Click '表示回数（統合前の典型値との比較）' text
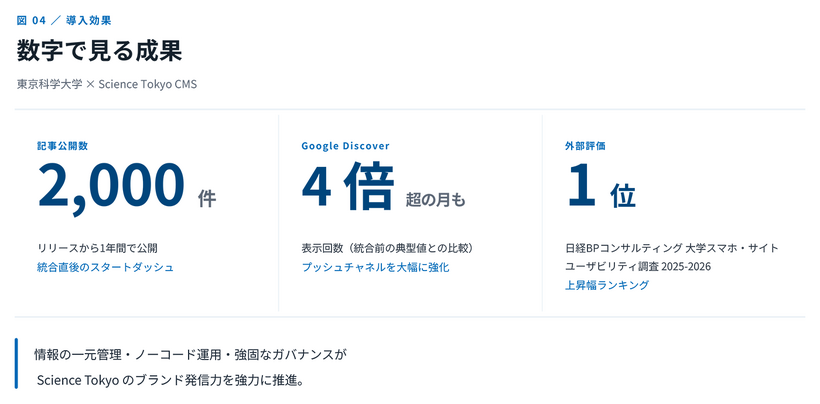 pyautogui.click(x=390, y=248)
